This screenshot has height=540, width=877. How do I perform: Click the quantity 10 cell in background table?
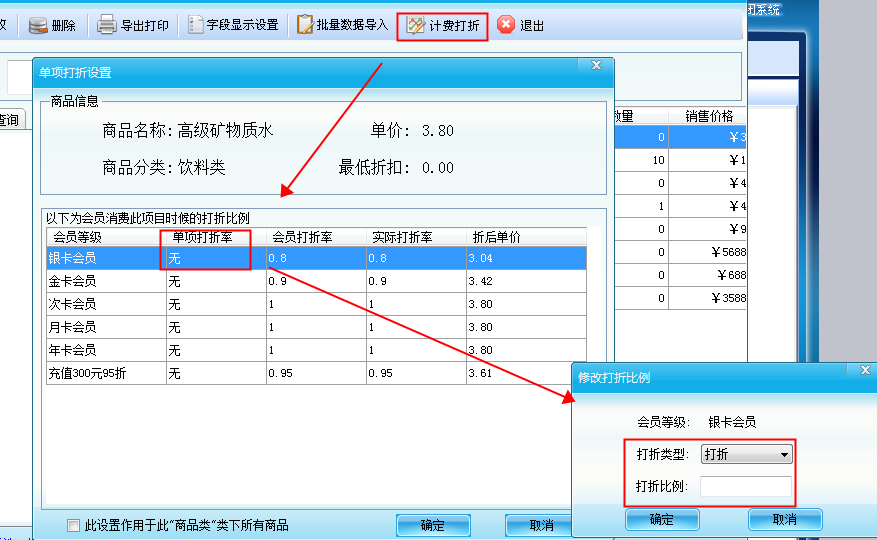coord(642,160)
